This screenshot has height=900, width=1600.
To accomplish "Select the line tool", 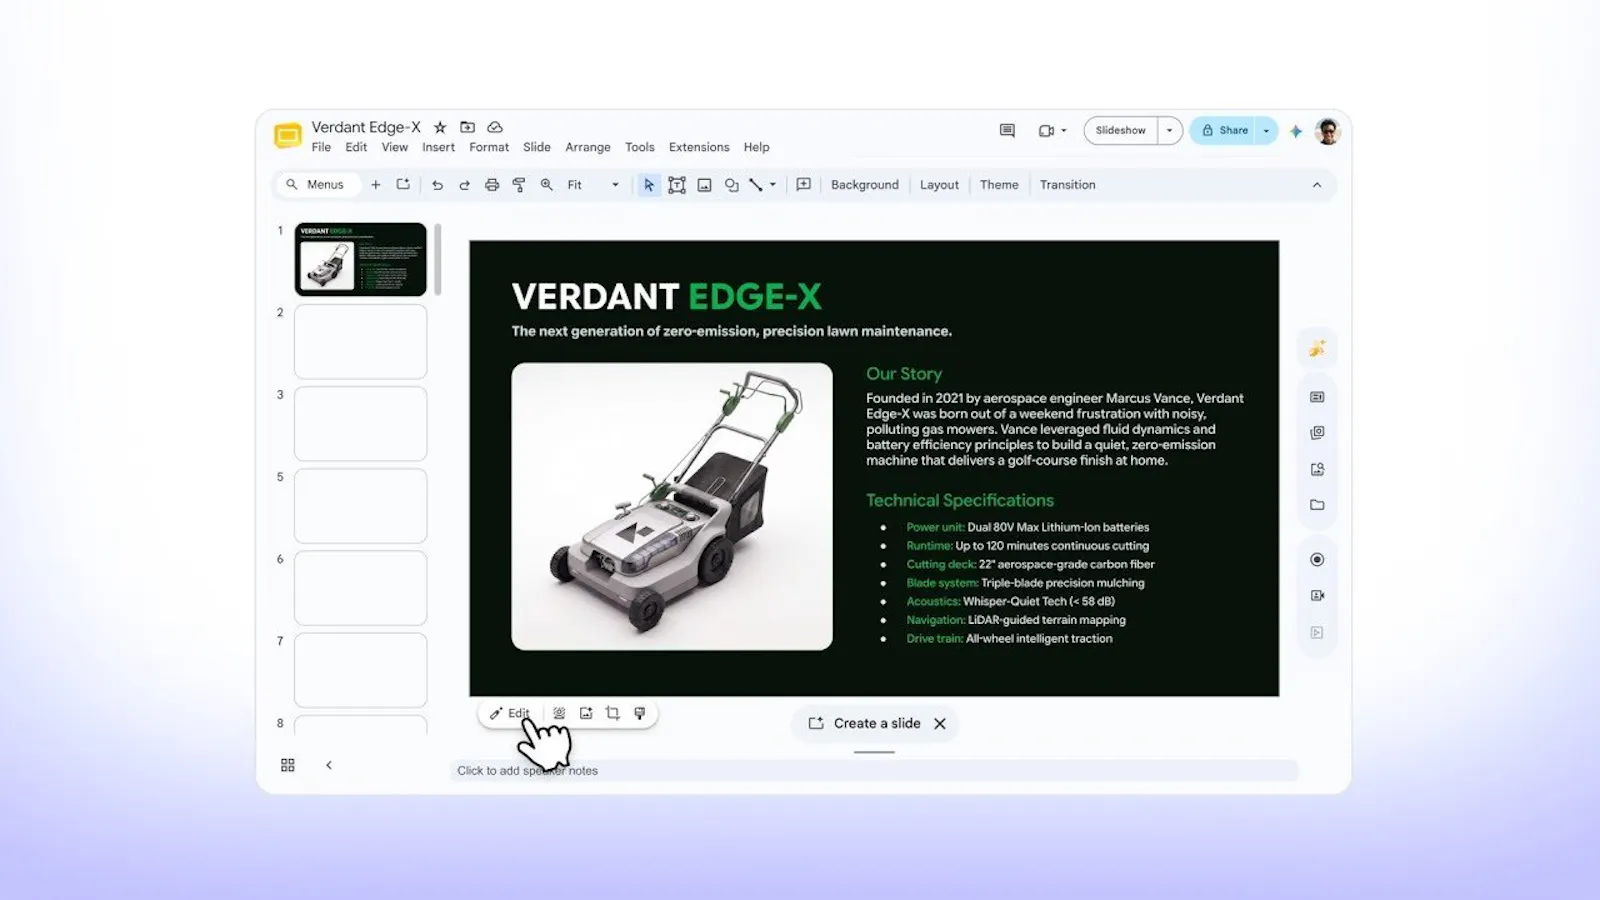I will (x=756, y=185).
